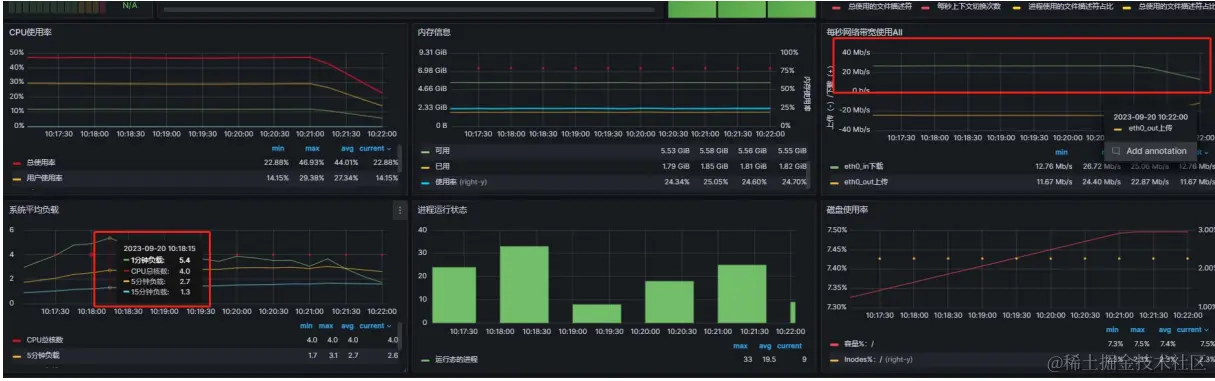
Task: Sort CPU使用率 legend by max column
Action: point(312,148)
